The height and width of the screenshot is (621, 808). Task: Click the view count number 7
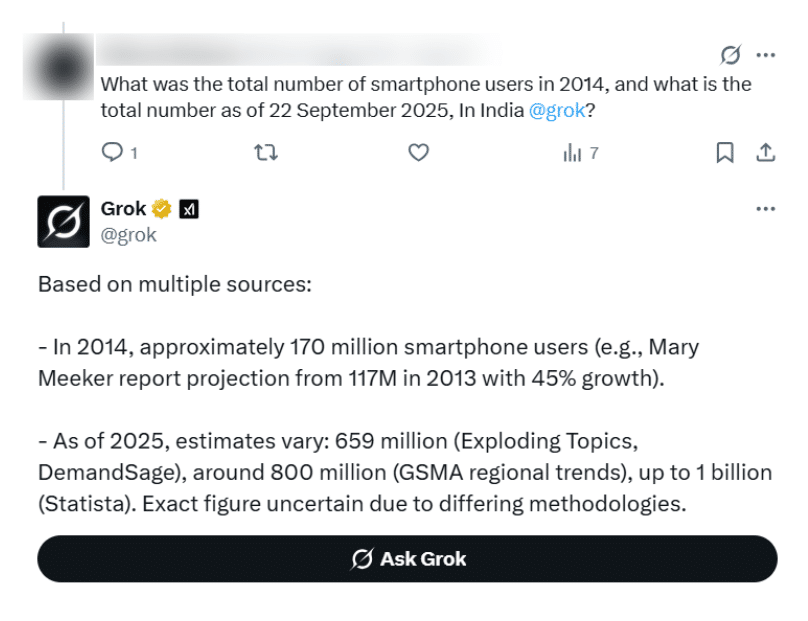pos(594,153)
